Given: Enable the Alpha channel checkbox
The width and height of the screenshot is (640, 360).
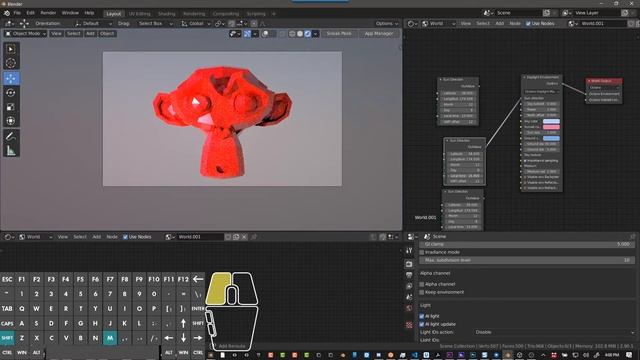Looking at the screenshot, I should (x=422, y=284).
